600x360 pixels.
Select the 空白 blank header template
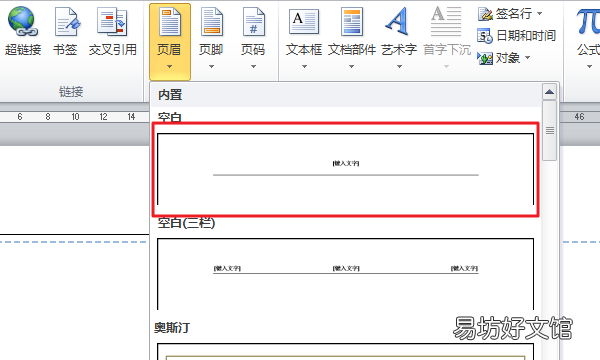click(346, 169)
